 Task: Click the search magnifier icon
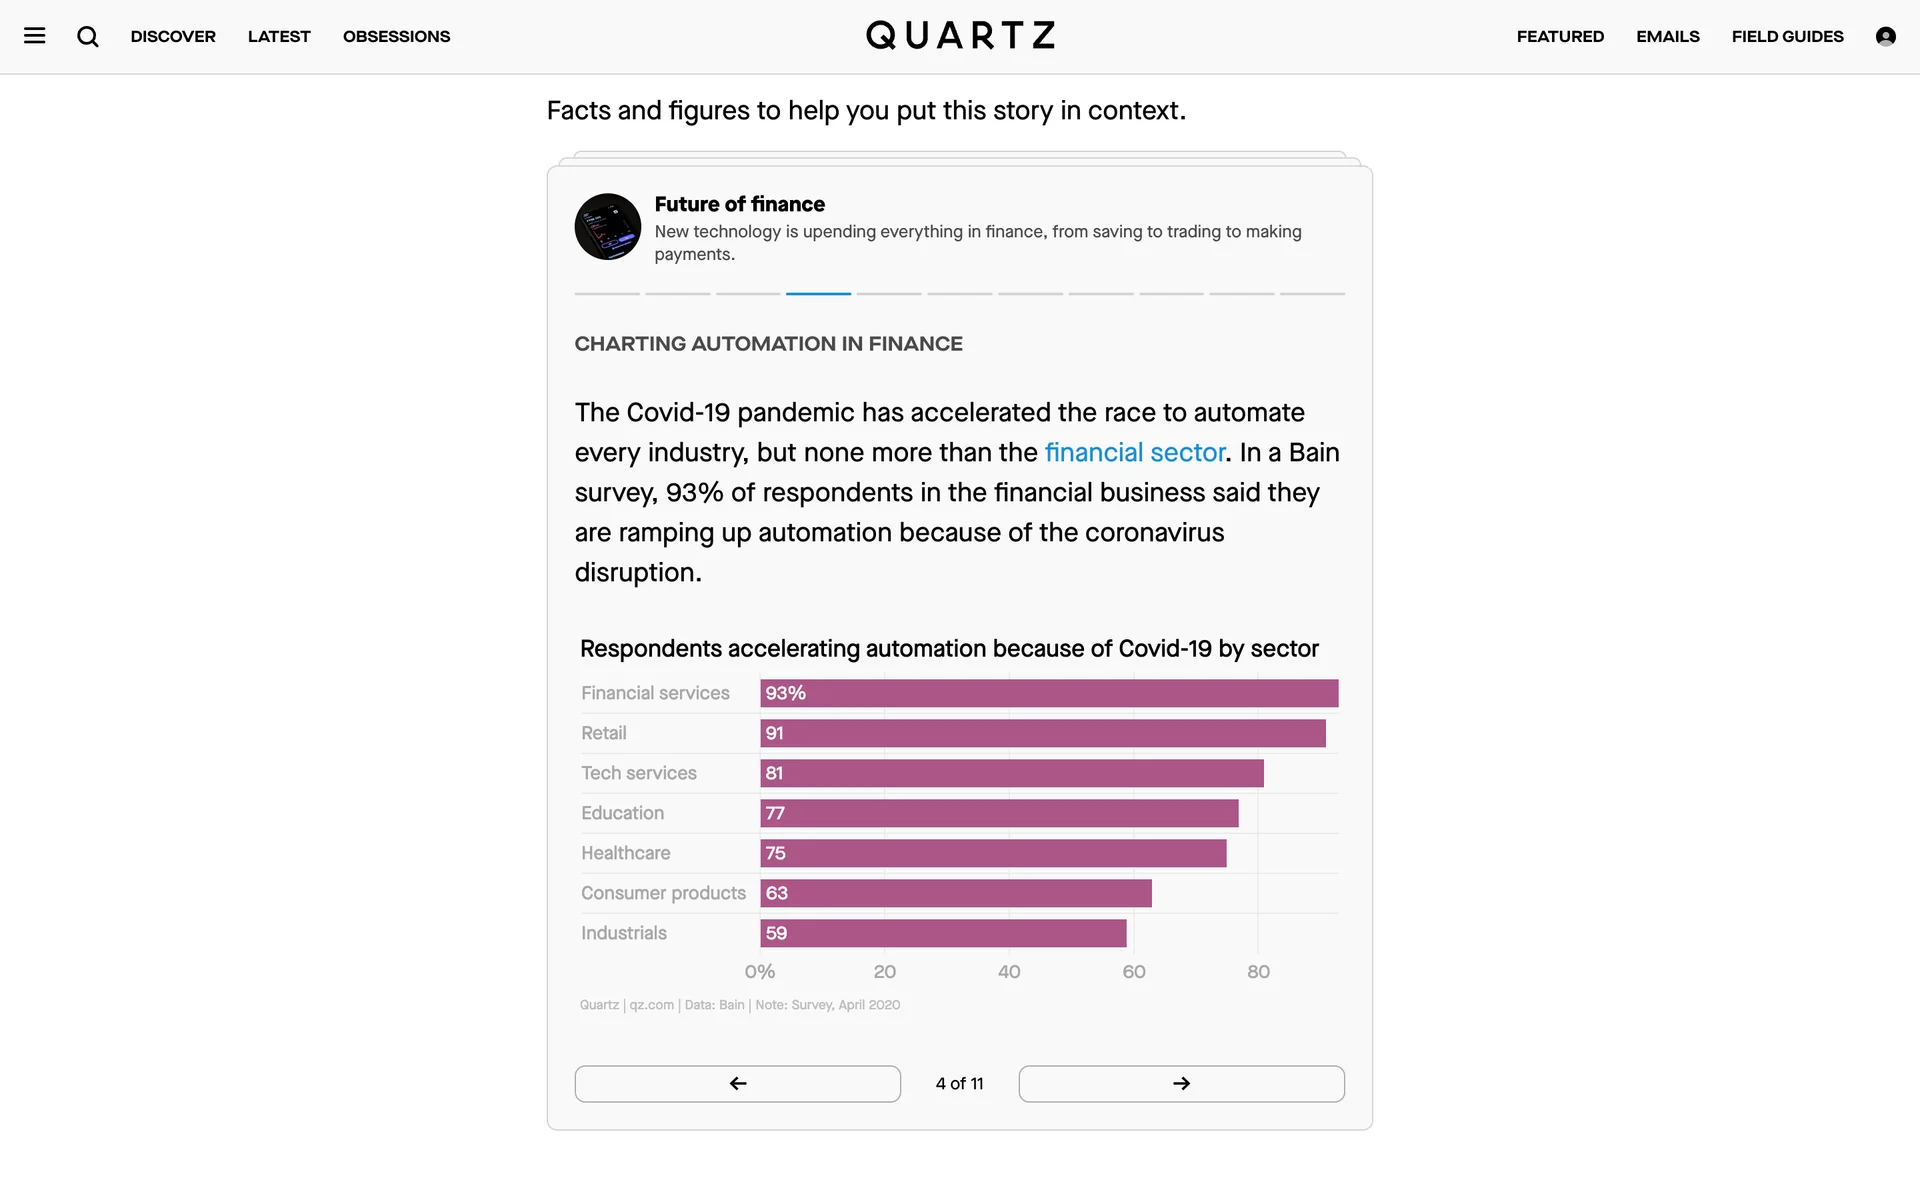click(x=88, y=36)
